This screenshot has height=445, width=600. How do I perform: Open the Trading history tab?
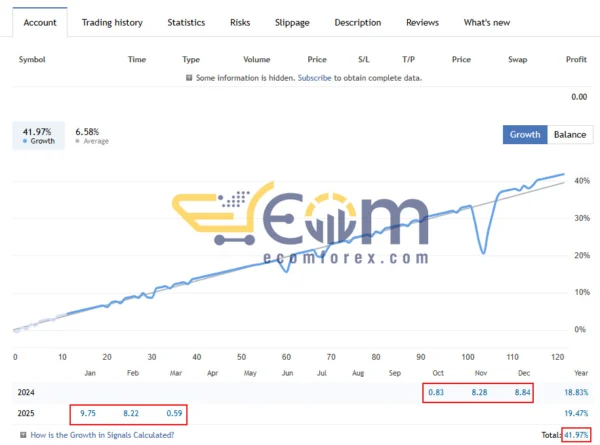112,22
